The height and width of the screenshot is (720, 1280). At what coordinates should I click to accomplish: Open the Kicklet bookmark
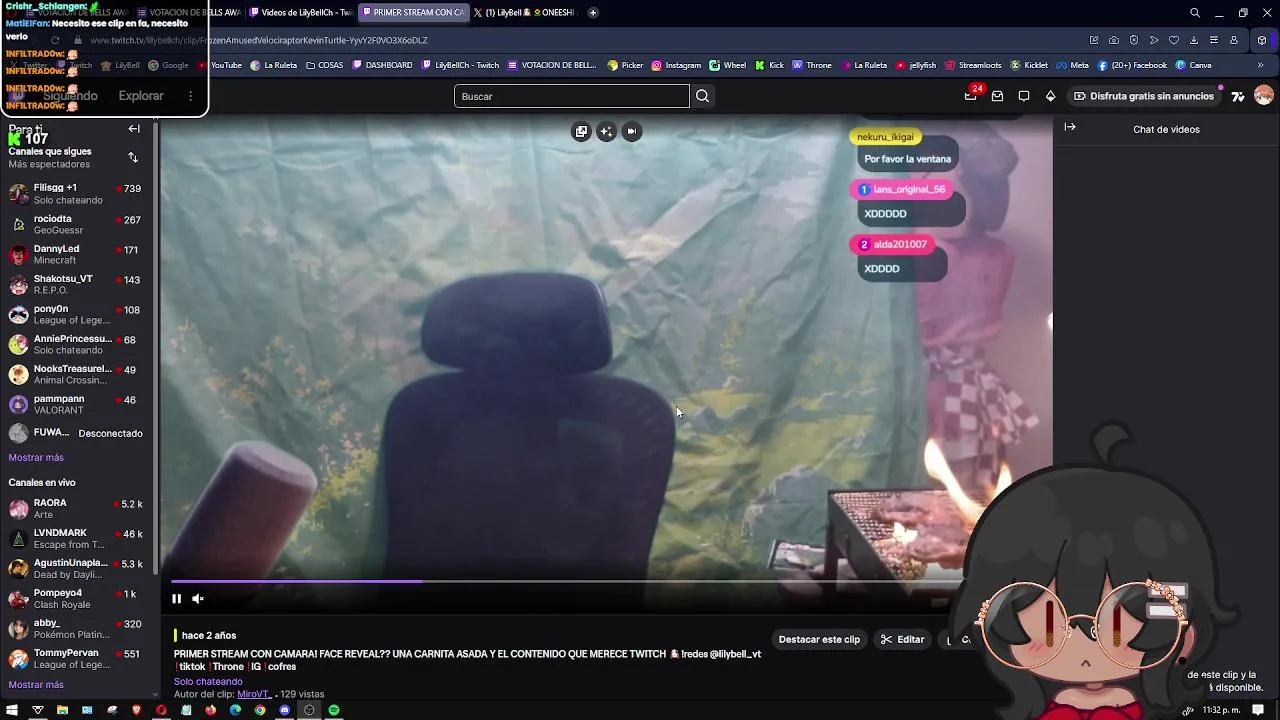pyautogui.click(x=1029, y=65)
